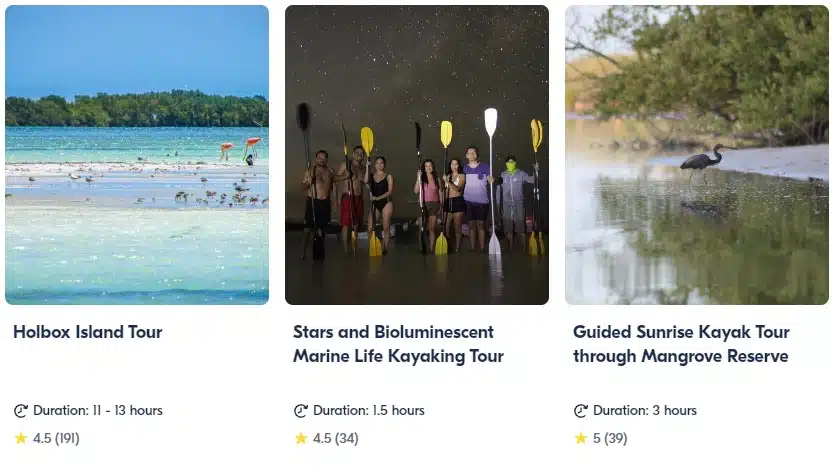Select the Holbox Island beach photo thumbnail

point(137,155)
